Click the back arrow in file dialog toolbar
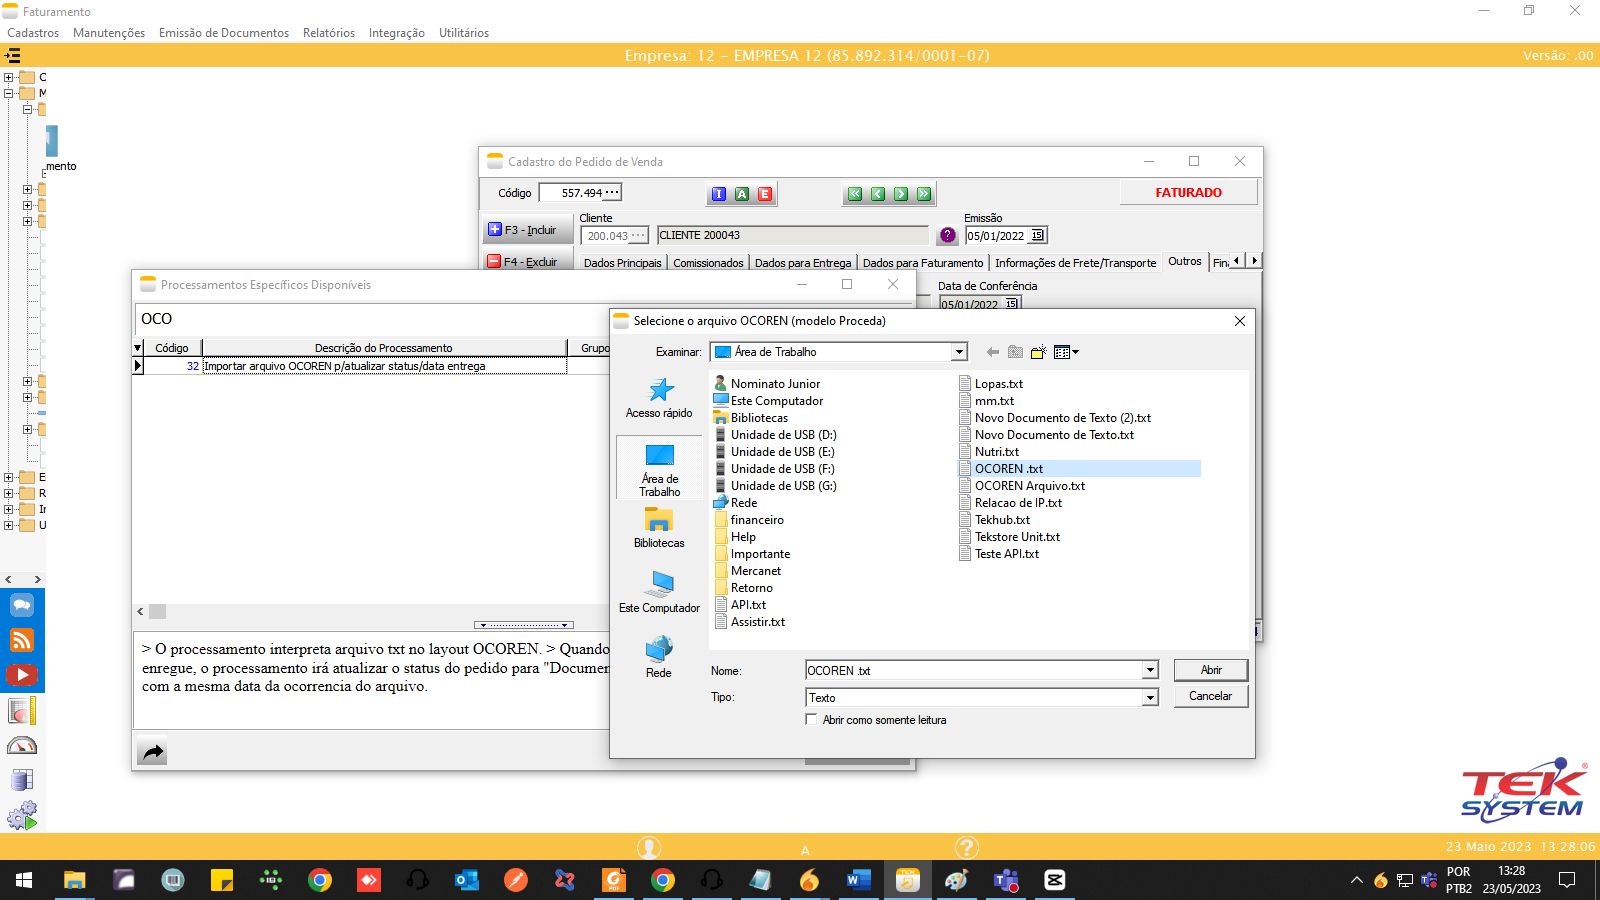This screenshot has height=900, width=1600. pyautogui.click(x=992, y=352)
